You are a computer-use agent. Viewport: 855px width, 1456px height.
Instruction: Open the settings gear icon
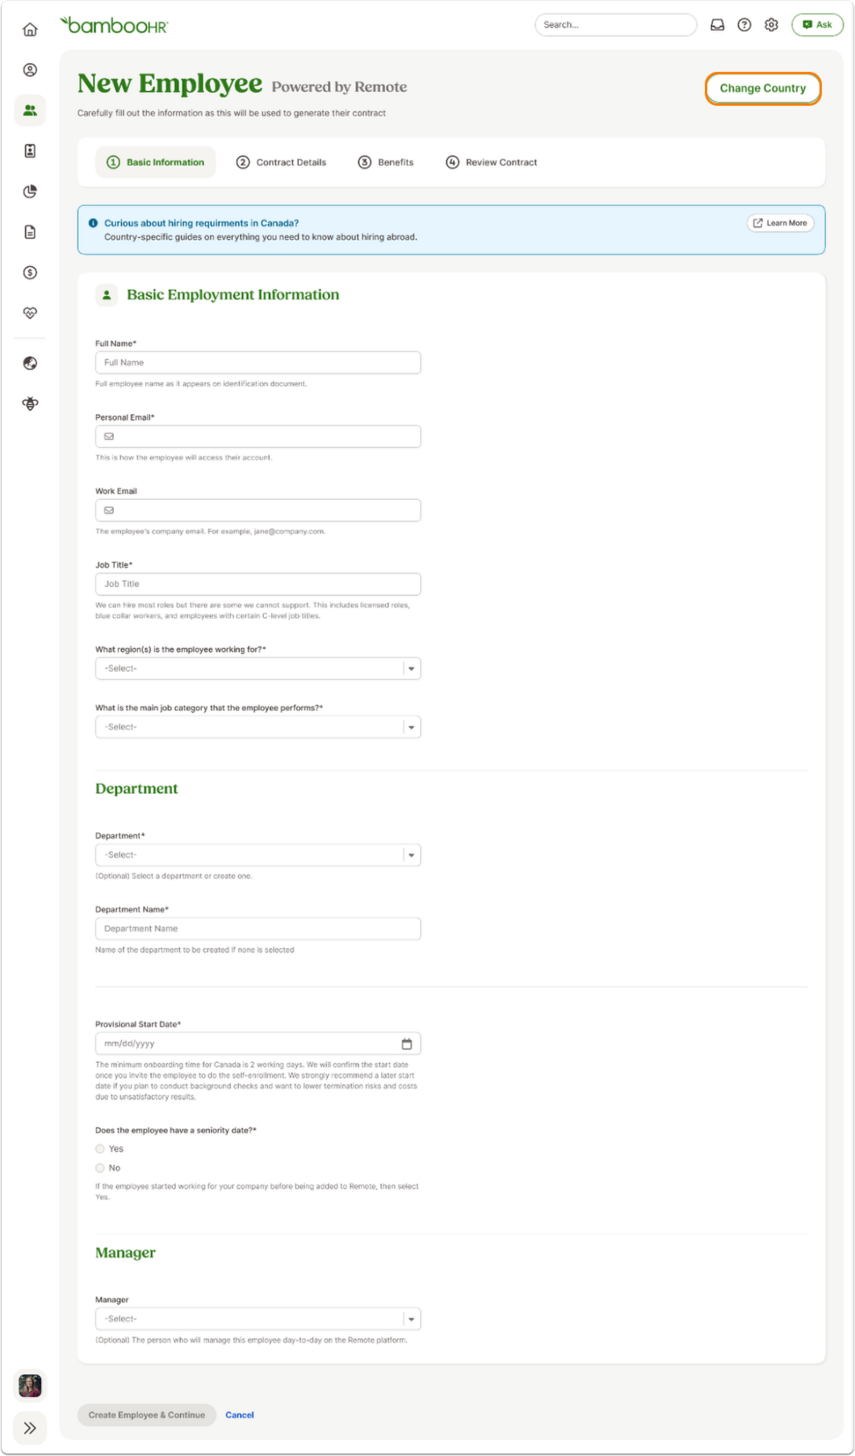771,25
